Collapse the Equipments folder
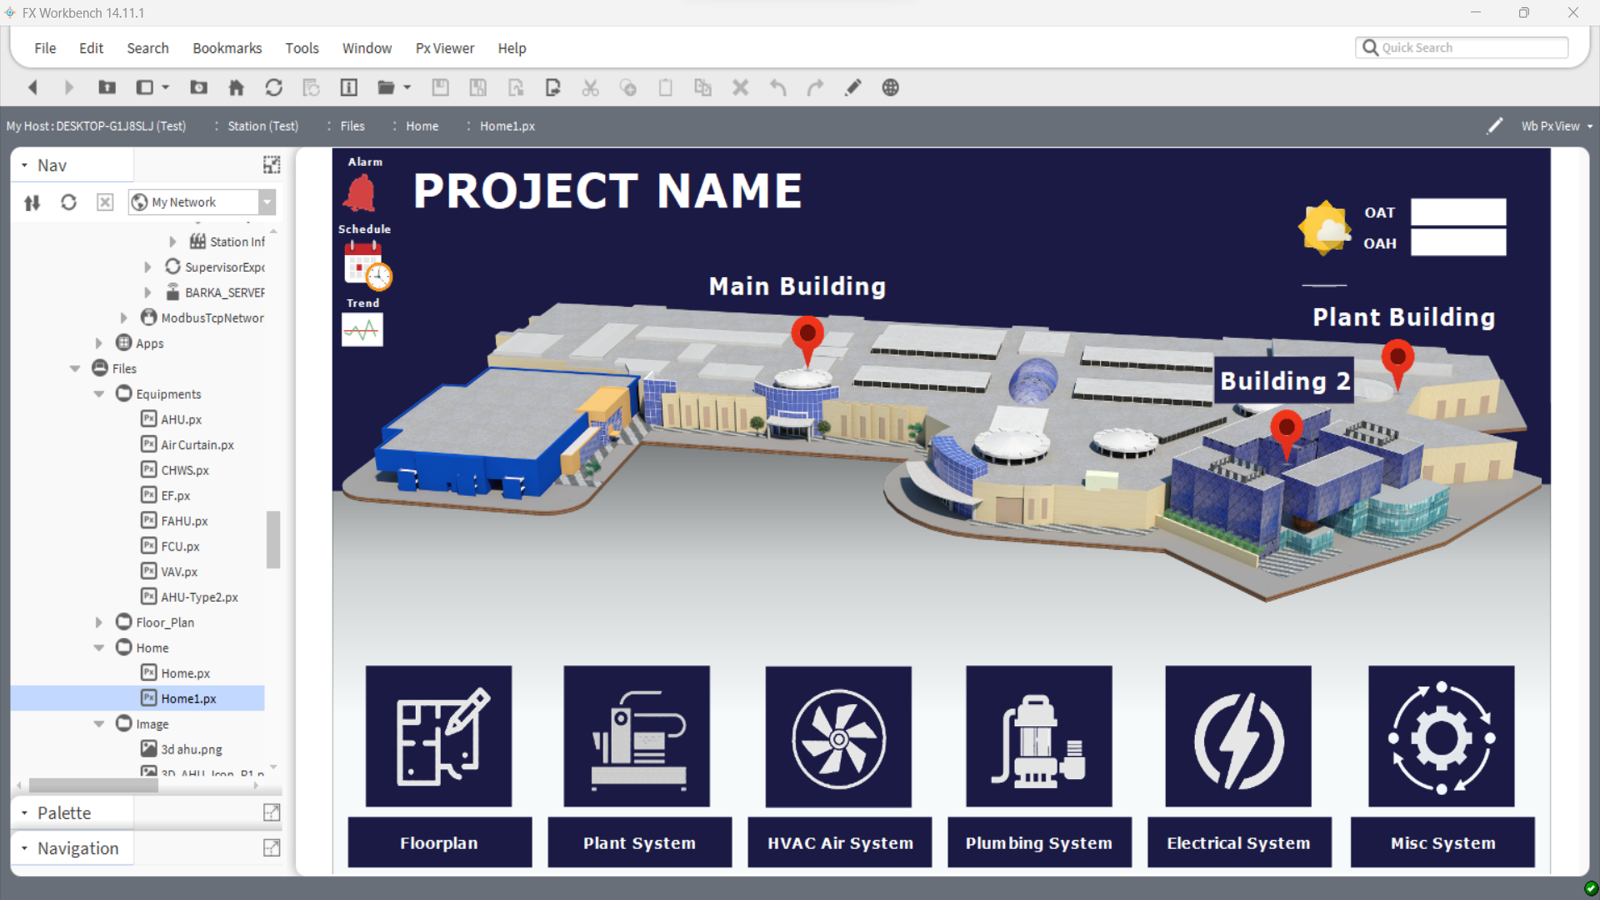The image size is (1600, 900). [99, 394]
